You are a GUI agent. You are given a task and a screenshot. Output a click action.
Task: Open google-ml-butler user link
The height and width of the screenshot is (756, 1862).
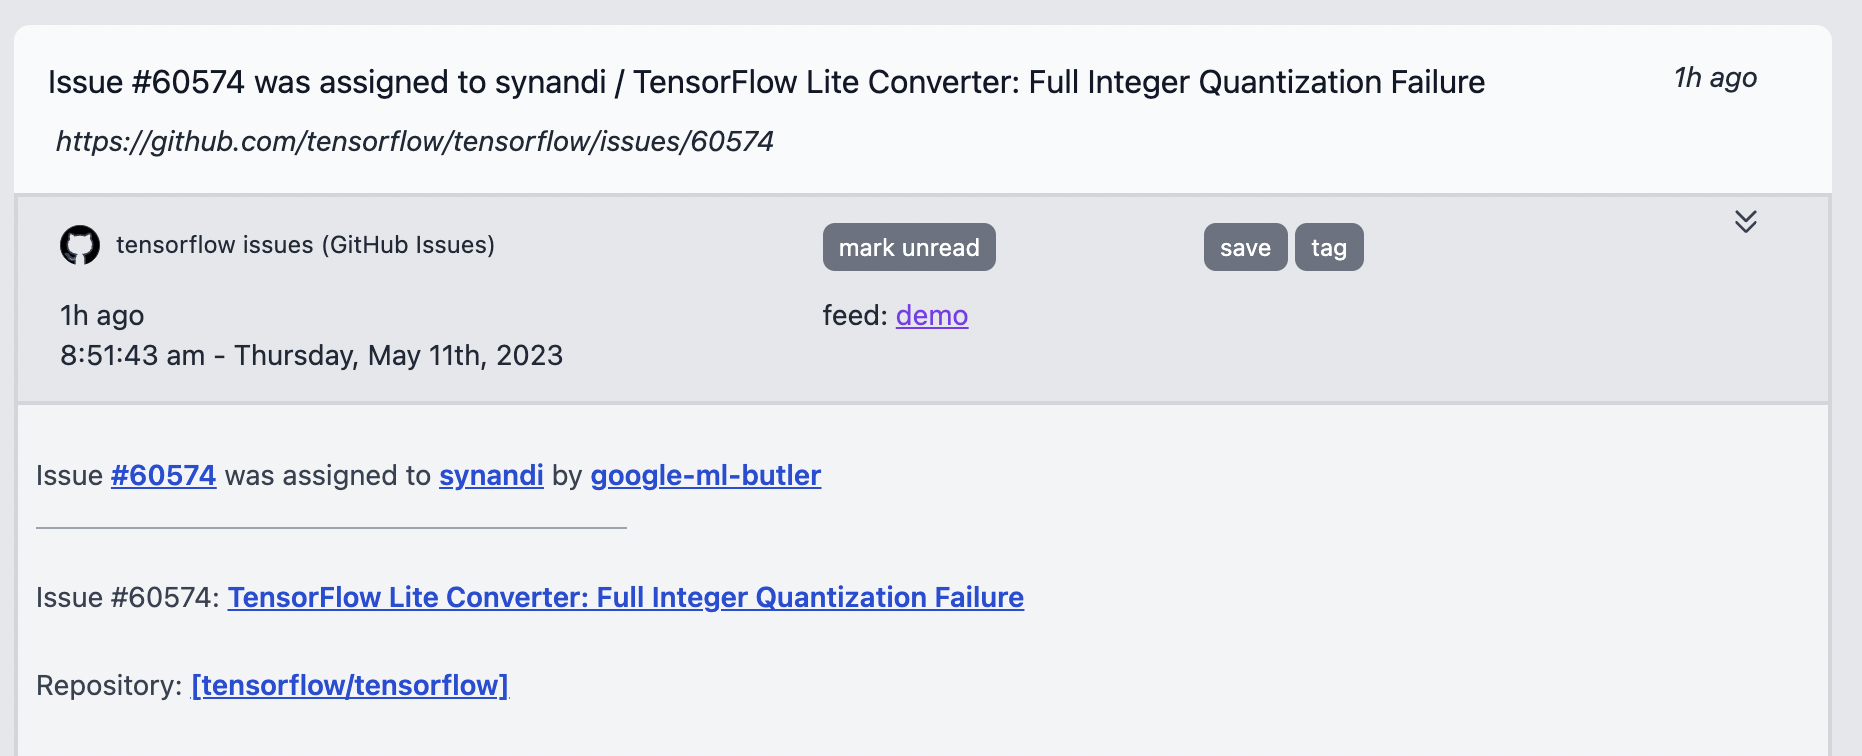pos(706,475)
